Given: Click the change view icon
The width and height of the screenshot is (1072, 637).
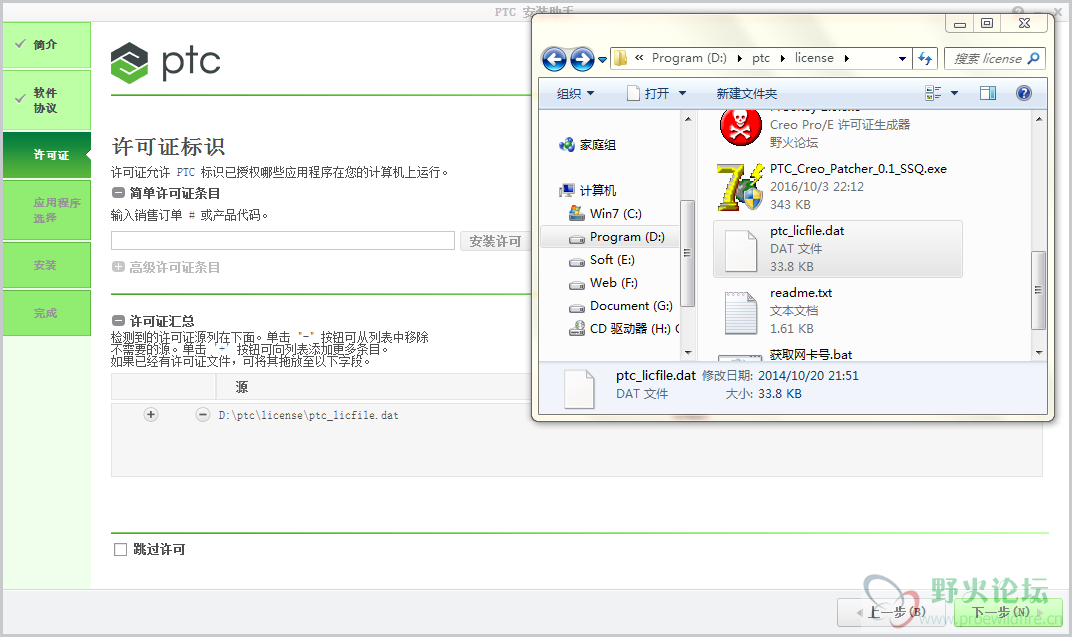Looking at the screenshot, I should point(933,93).
